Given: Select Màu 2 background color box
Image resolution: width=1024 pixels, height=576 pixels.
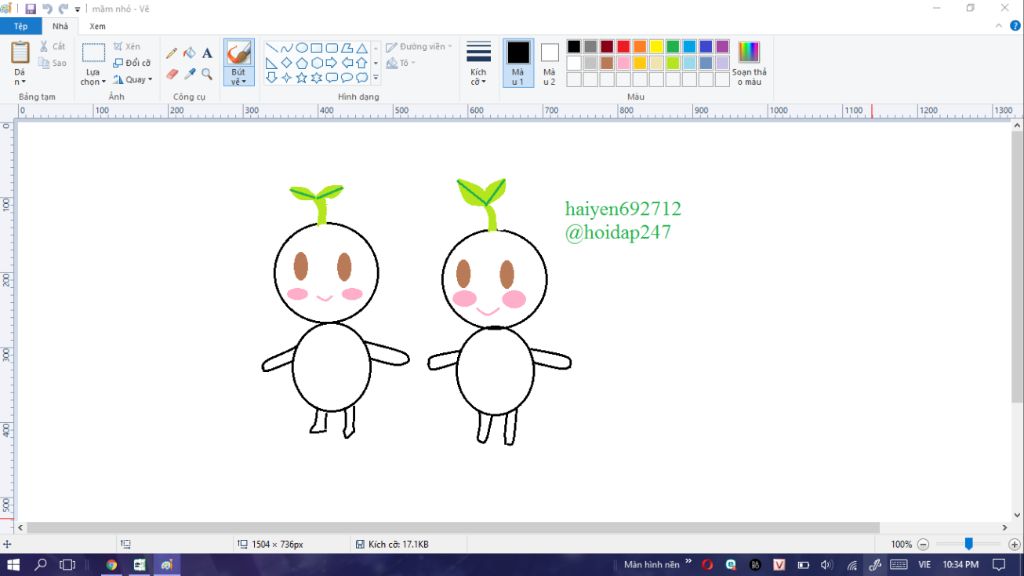Looking at the screenshot, I should click(549, 63).
